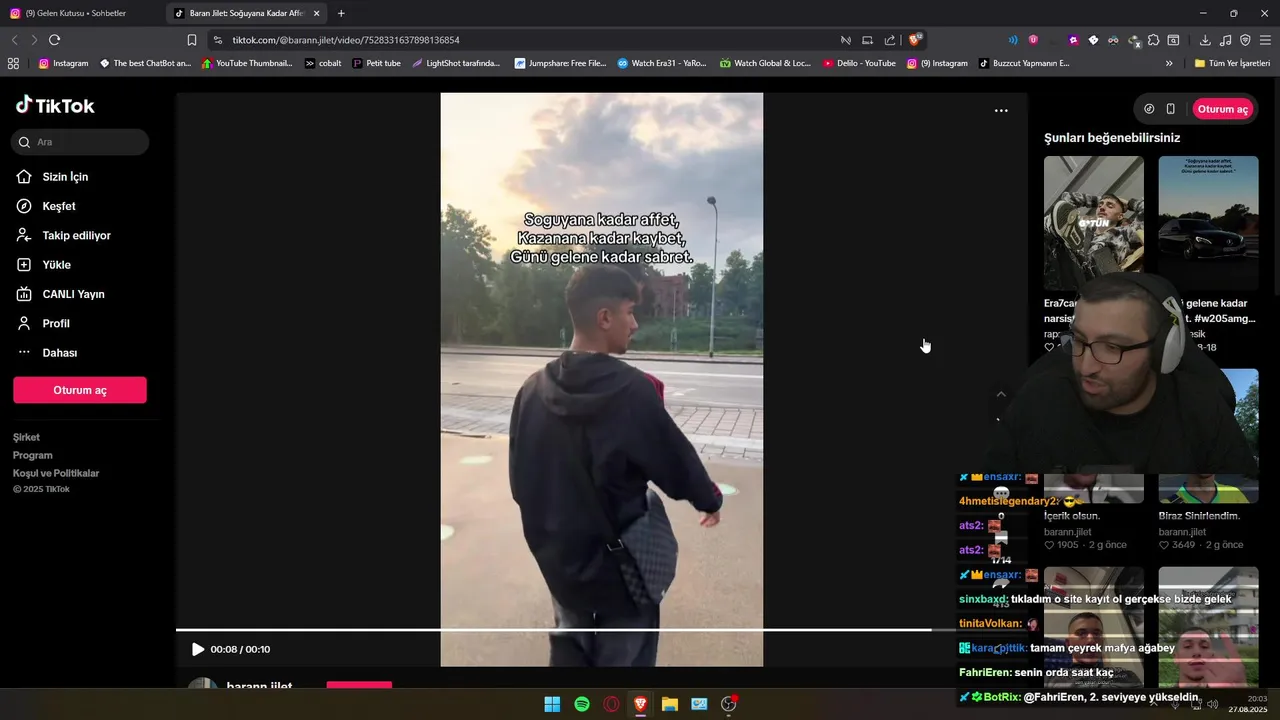Click the share page icon in address bar
This screenshot has height=720, width=1280.
click(x=889, y=40)
